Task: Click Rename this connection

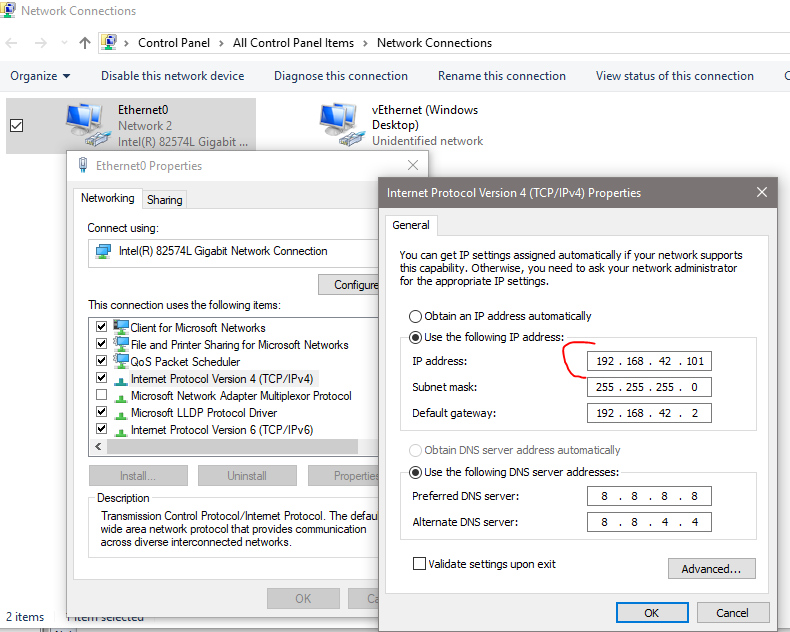Action: coord(501,76)
